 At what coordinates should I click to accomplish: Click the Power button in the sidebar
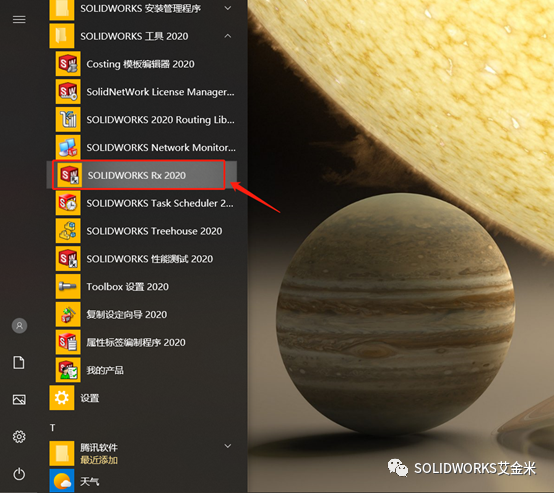pyautogui.click(x=19, y=474)
